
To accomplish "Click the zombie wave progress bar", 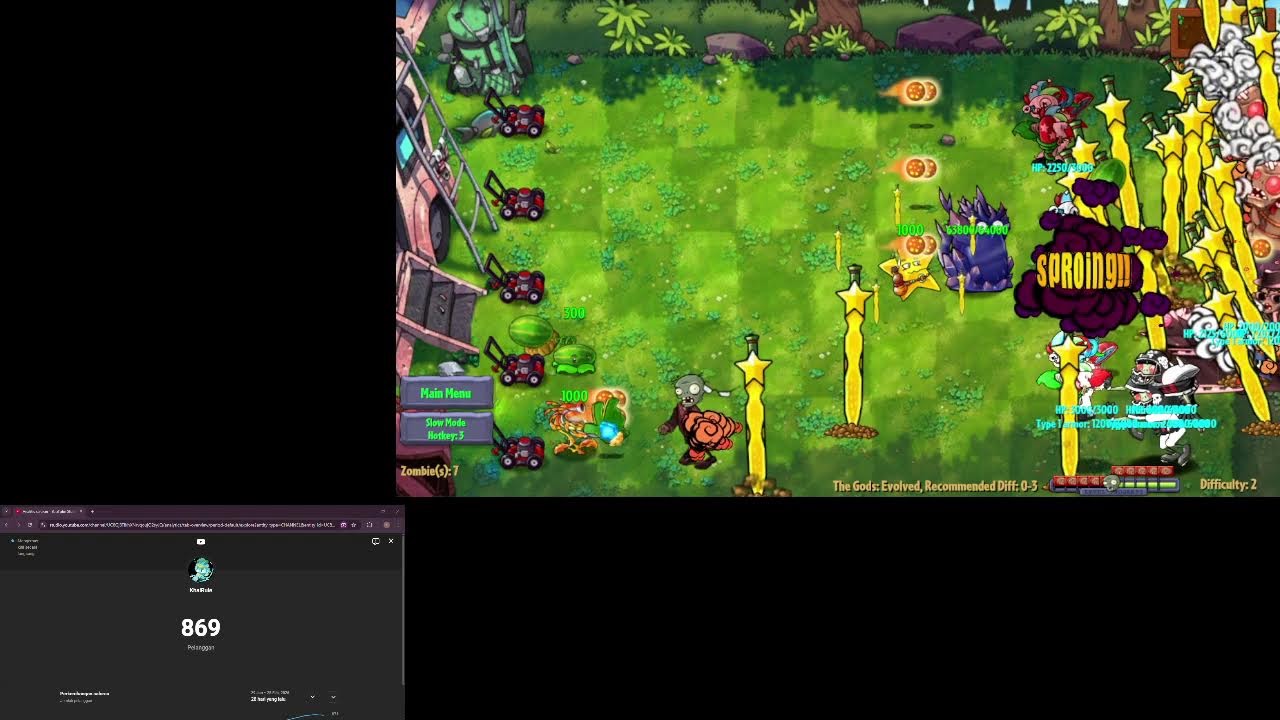I will coord(1114,484).
